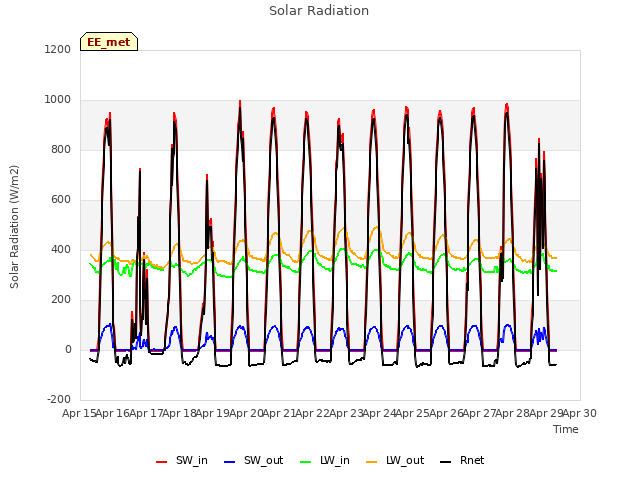Click the blue SW_out legend marker

tap(230, 462)
